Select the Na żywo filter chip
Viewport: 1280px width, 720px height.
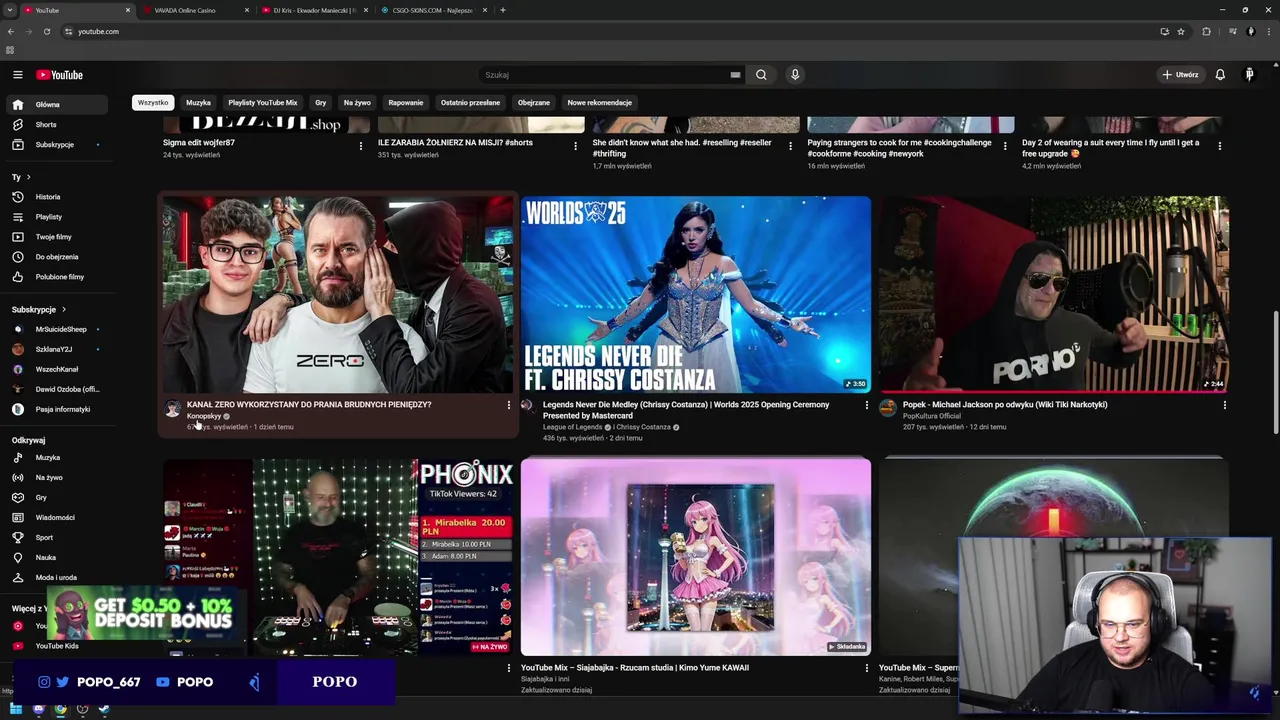[357, 102]
